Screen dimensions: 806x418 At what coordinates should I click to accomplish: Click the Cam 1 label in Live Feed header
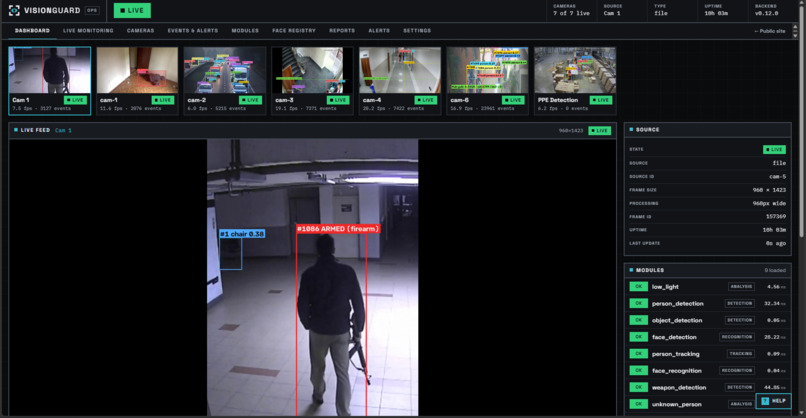click(x=63, y=131)
